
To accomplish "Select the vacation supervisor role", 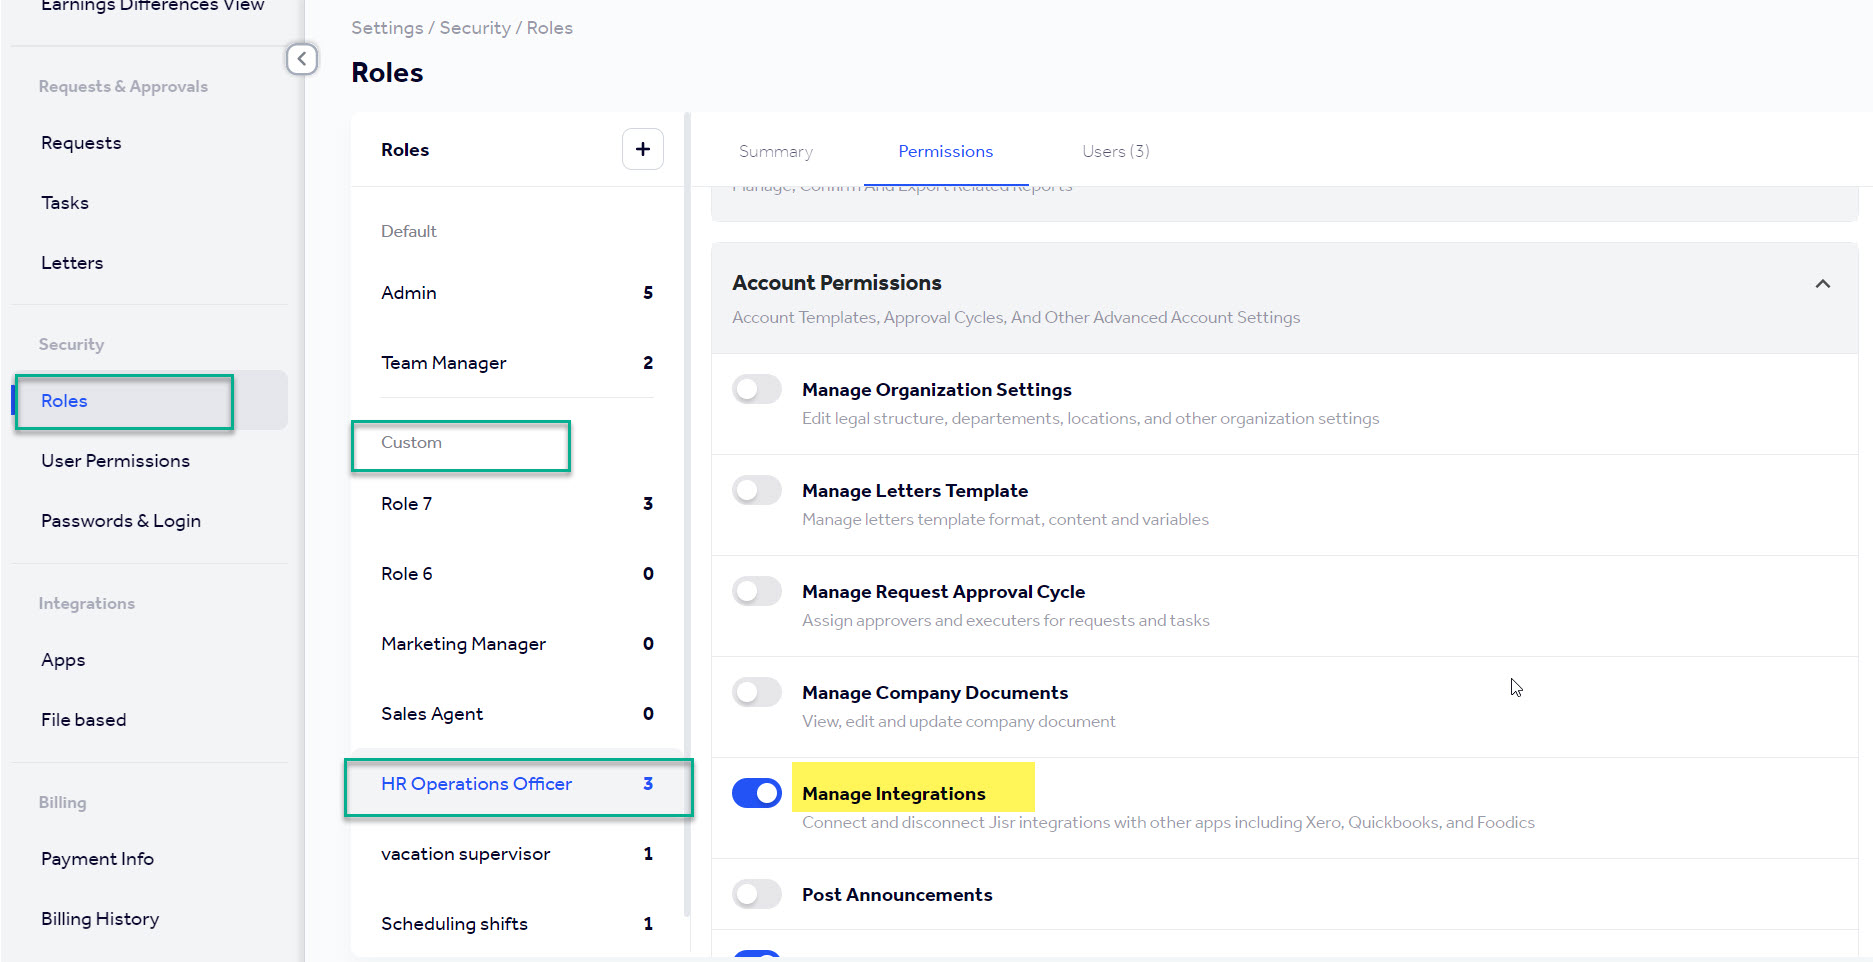I will [466, 853].
